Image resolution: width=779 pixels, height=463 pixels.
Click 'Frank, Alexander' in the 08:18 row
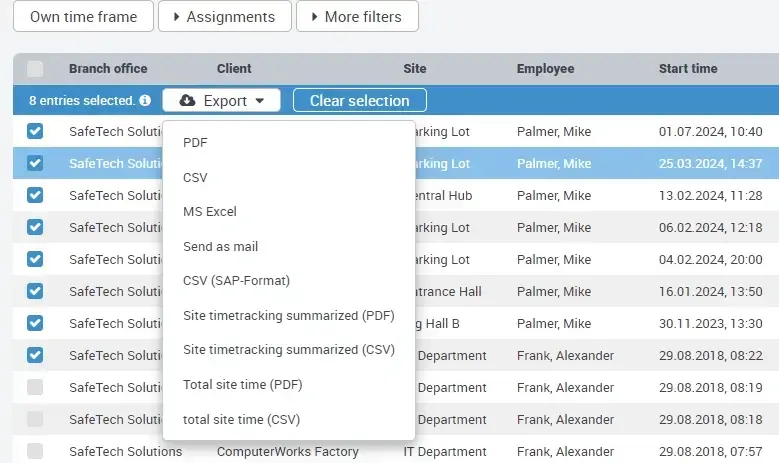coord(565,420)
